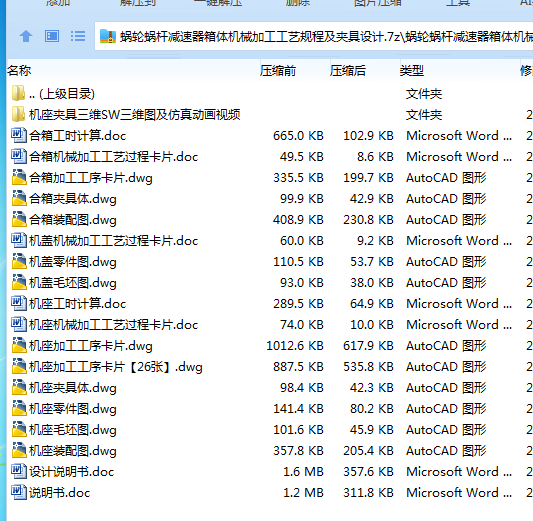
Task: Click Word icon of 机座工时计算.doc
Action: click(x=18, y=303)
